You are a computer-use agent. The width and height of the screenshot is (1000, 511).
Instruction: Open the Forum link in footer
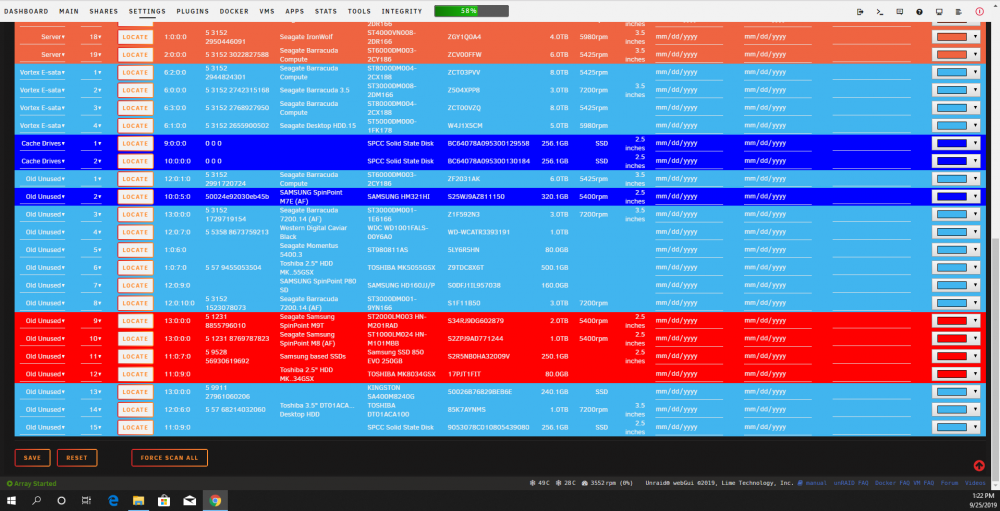tap(950, 484)
